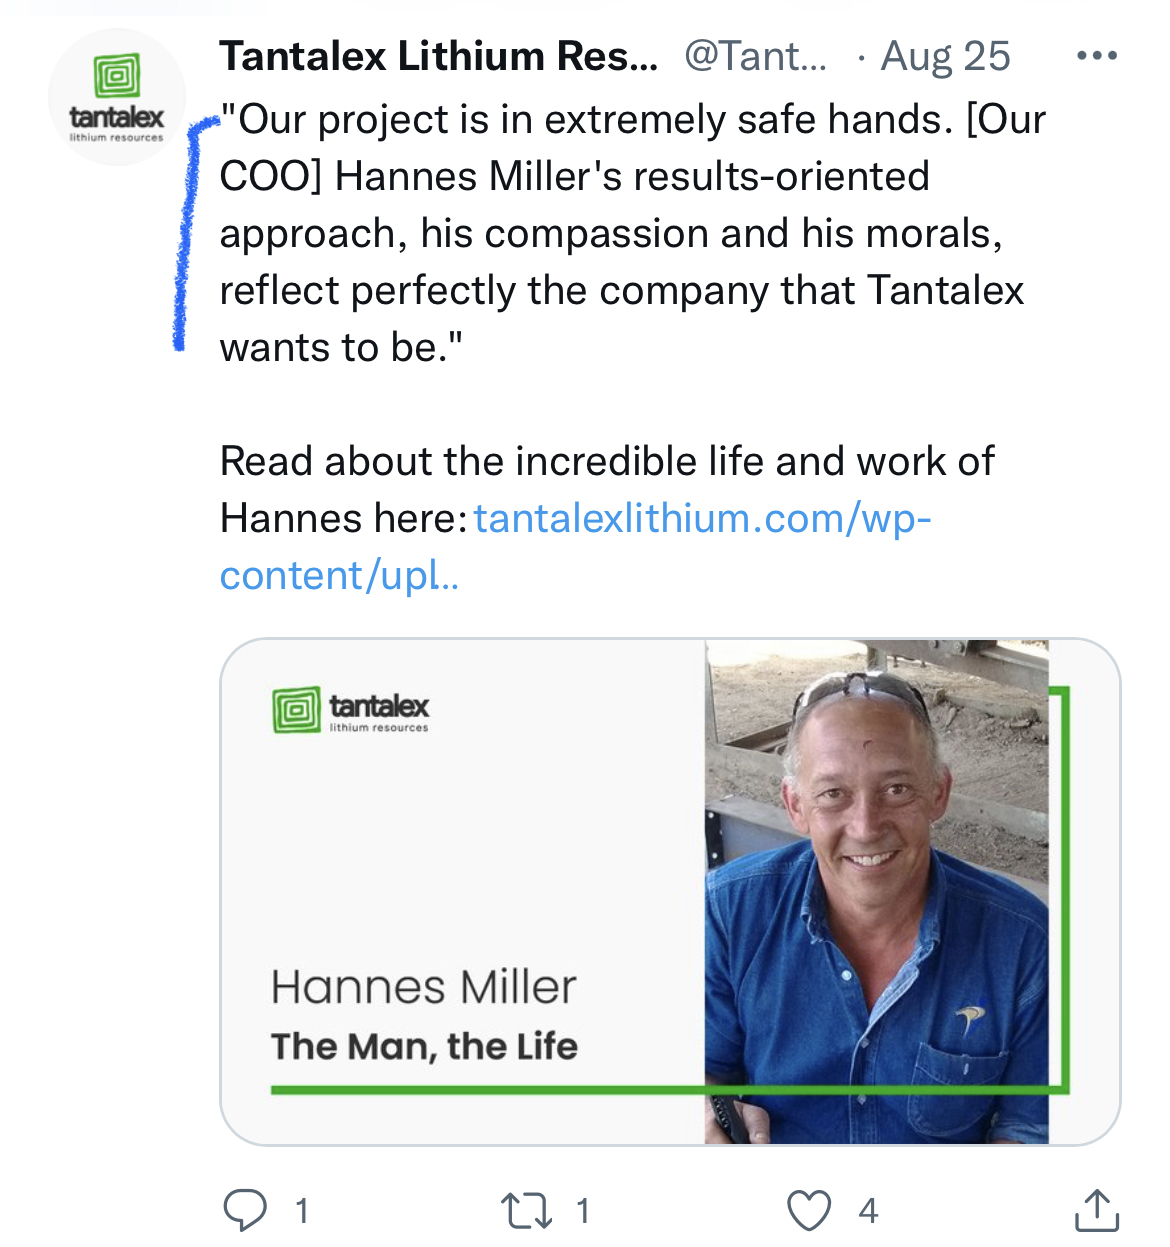1170x1247 pixels.
Task: Click the like count number 4
Action: pos(868,1211)
